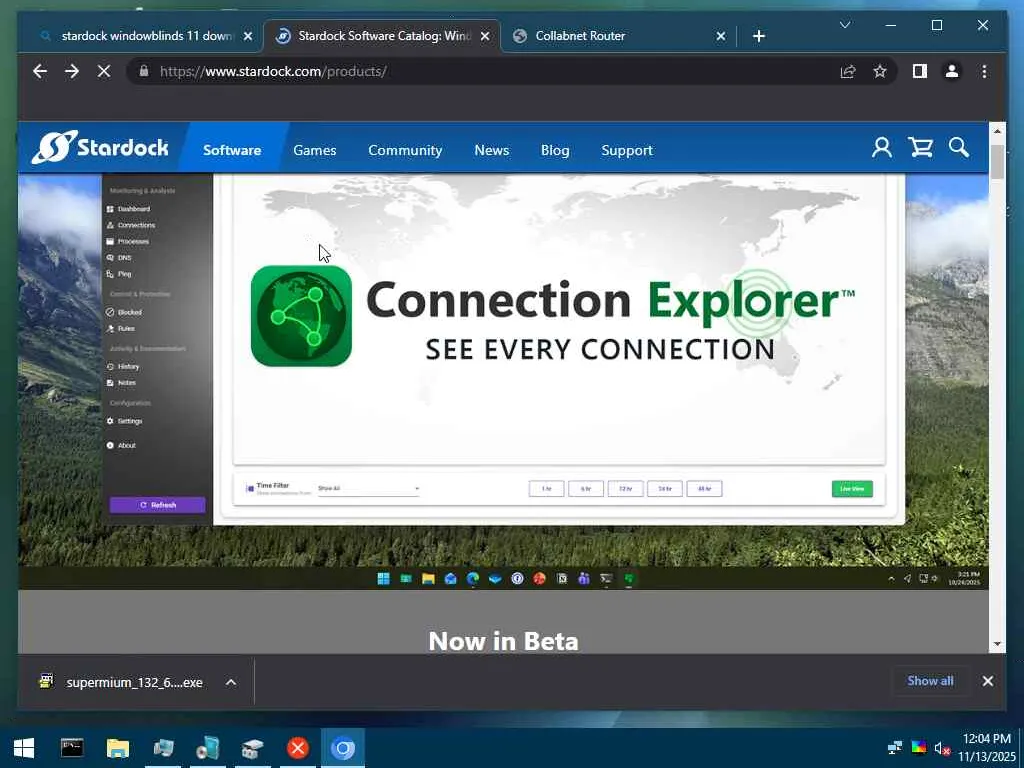Image resolution: width=1024 pixels, height=768 pixels.
Task: Open the Games menu on Stardock
Action: point(315,150)
